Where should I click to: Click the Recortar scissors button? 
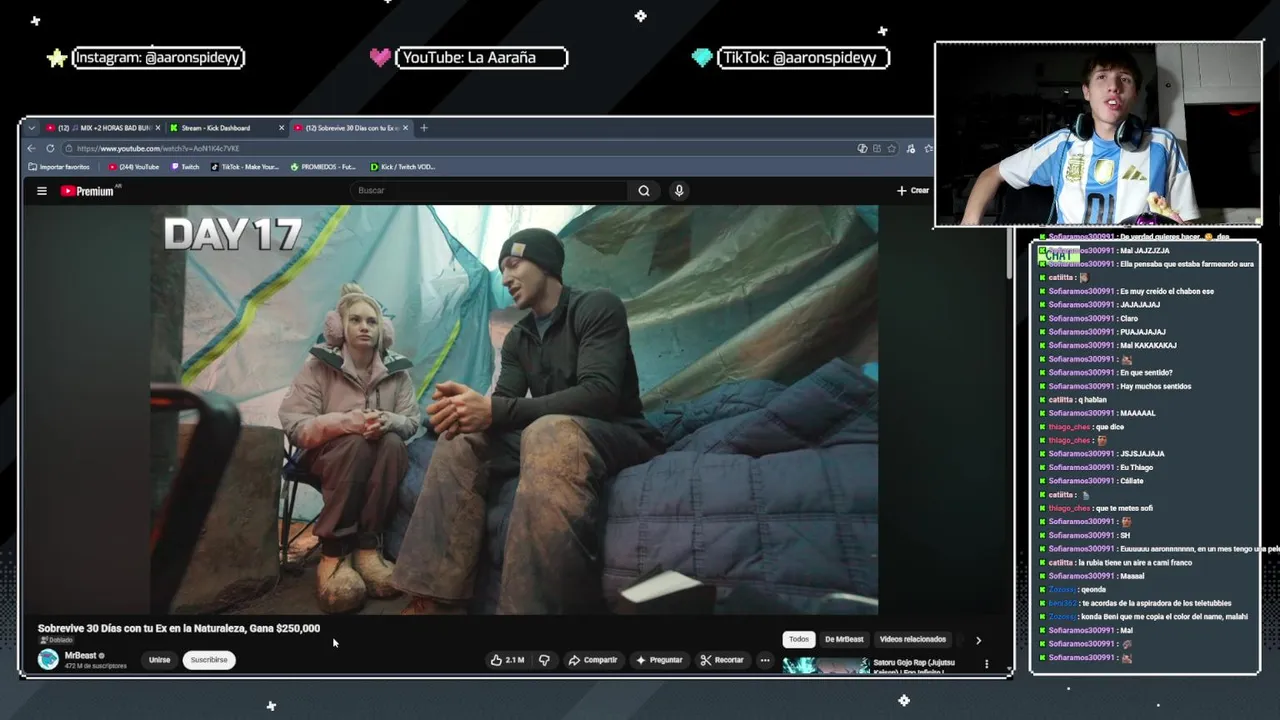(x=722, y=660)
